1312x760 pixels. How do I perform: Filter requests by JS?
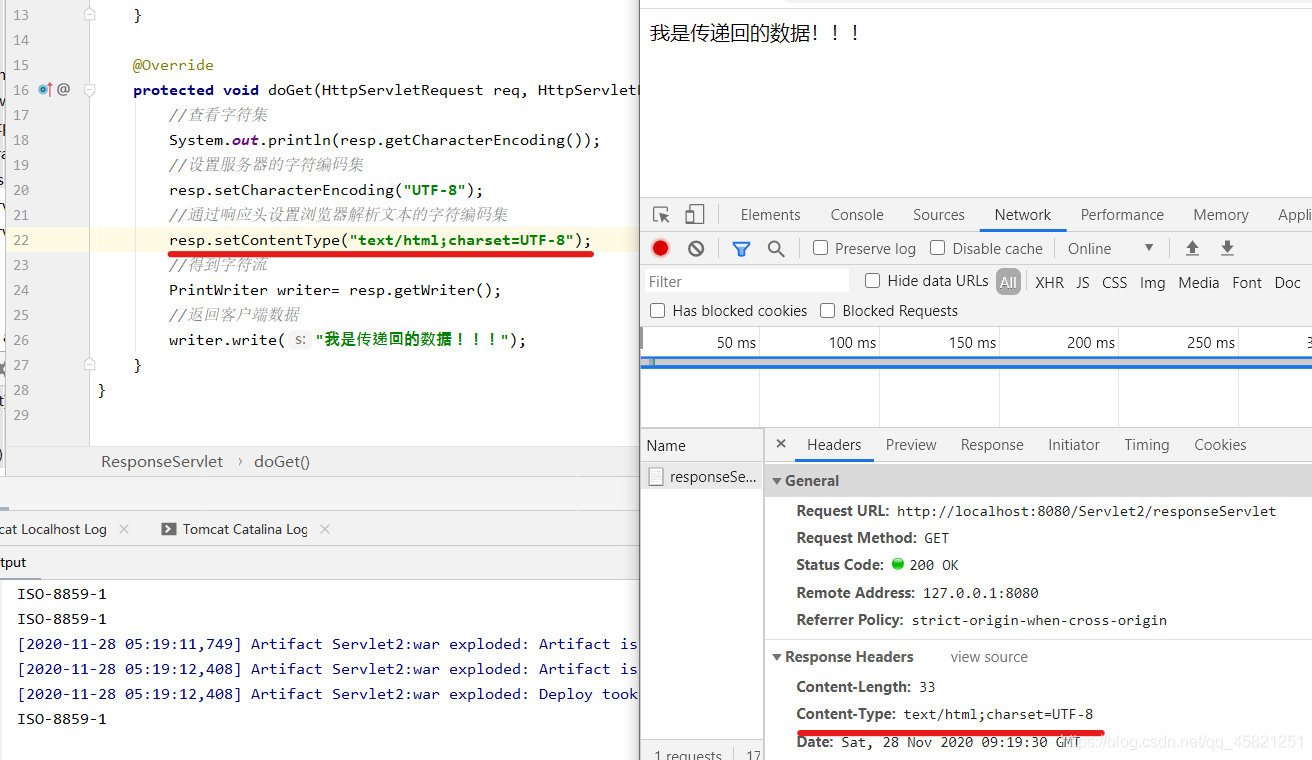pyautogui.click(x=1083, y=283)
